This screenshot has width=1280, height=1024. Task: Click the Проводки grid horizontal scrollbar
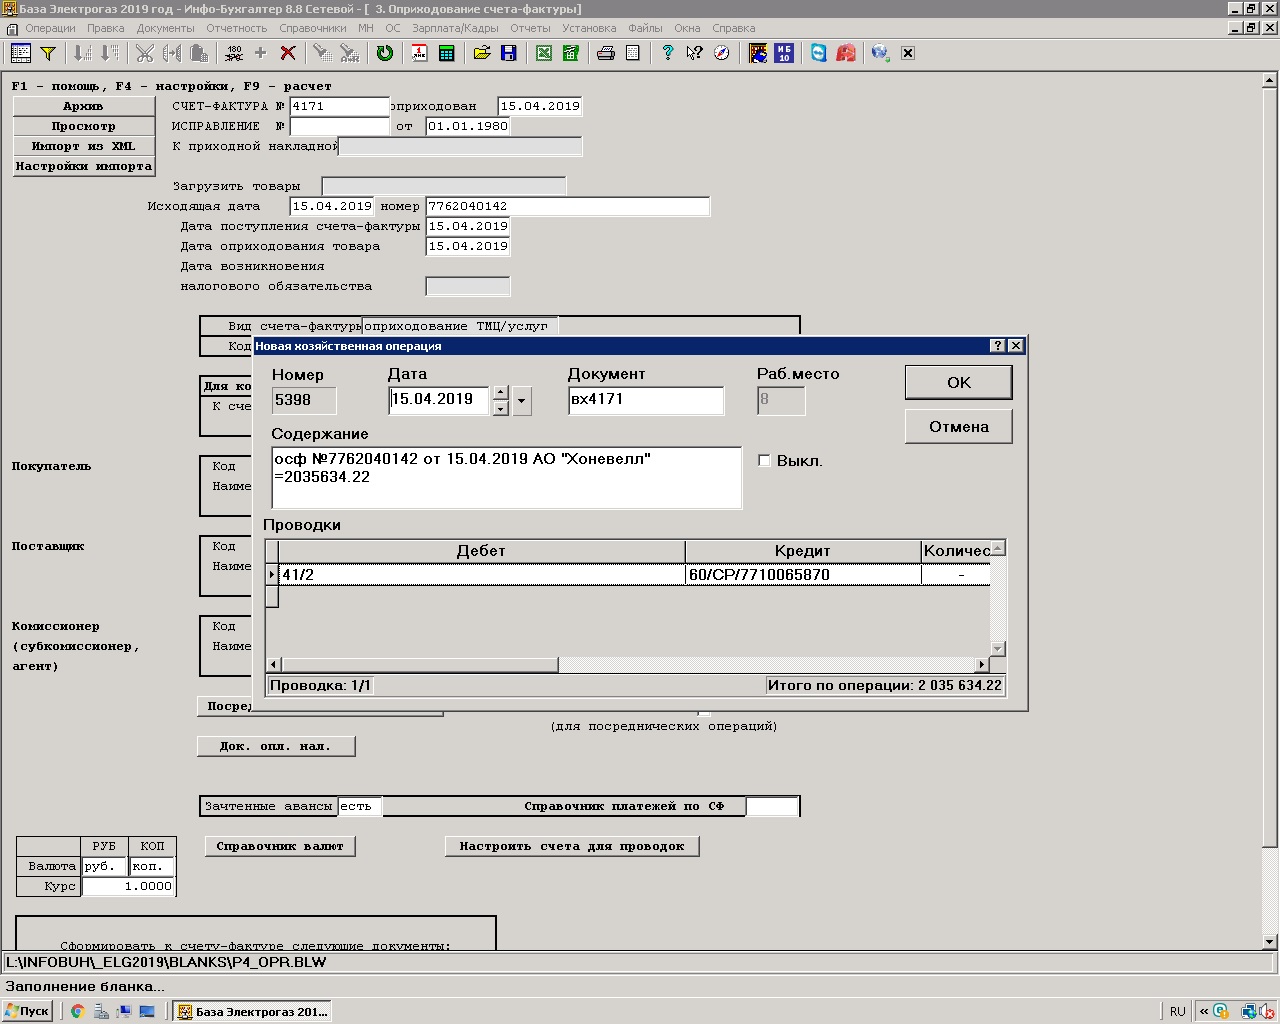(628, 665)
